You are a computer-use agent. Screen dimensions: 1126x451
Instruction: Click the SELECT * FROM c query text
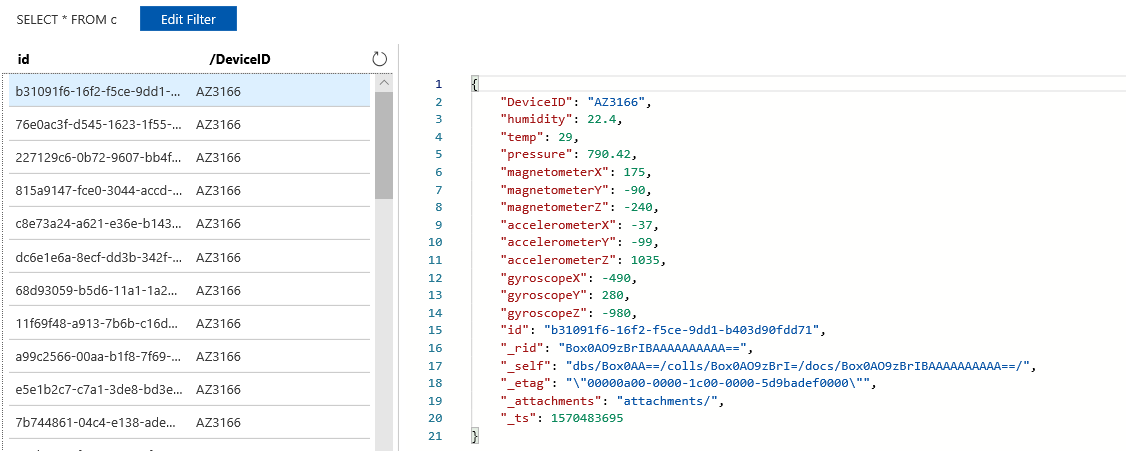(66, 20)
